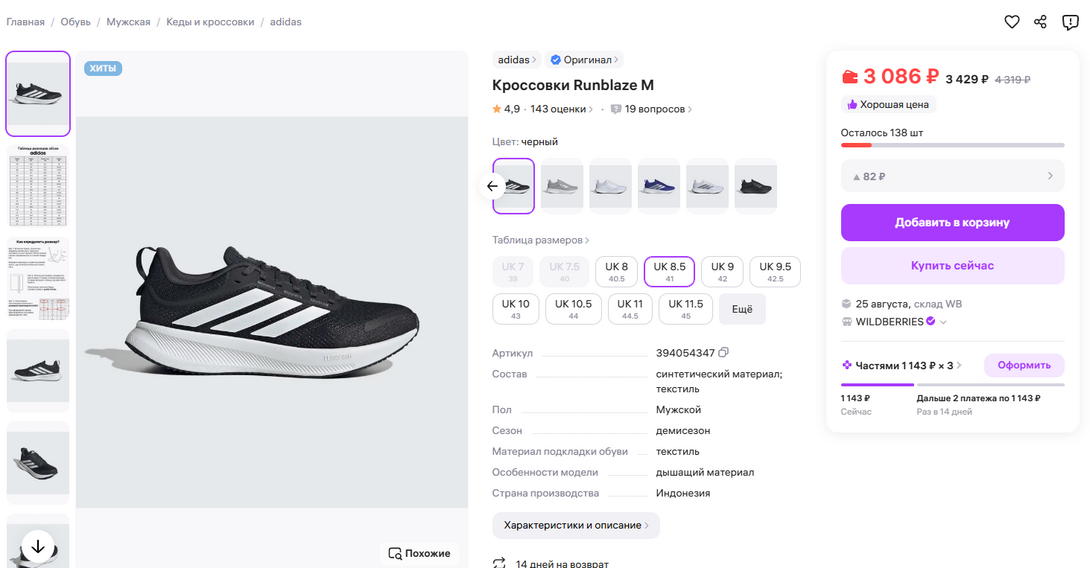Click the share icon
The width and height of the screenshot is (1090, 568).
tap(1040, 22)
